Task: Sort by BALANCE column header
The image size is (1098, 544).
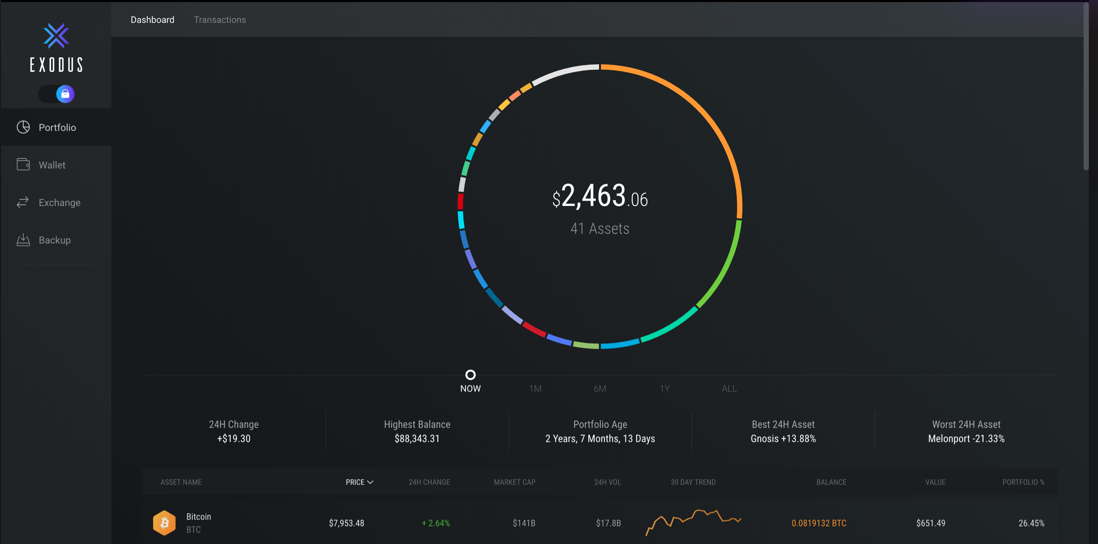Action: pos(831,482)
